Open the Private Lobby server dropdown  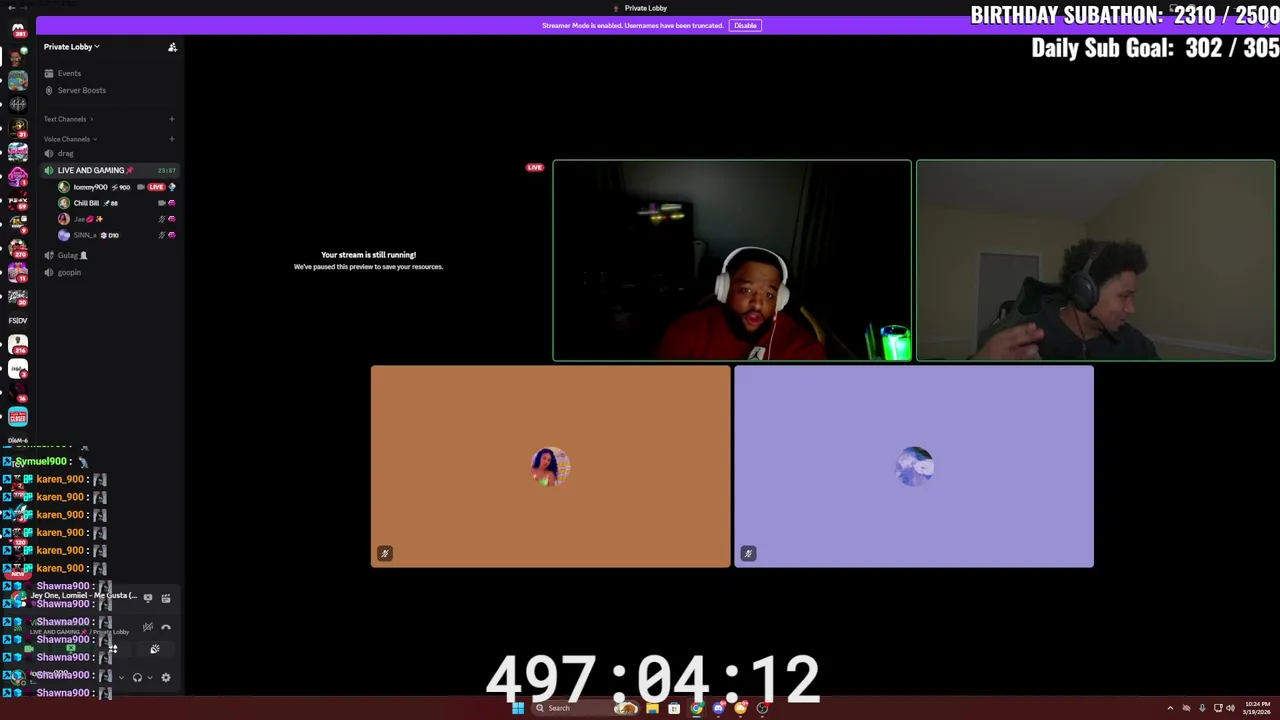coord(72,47)
